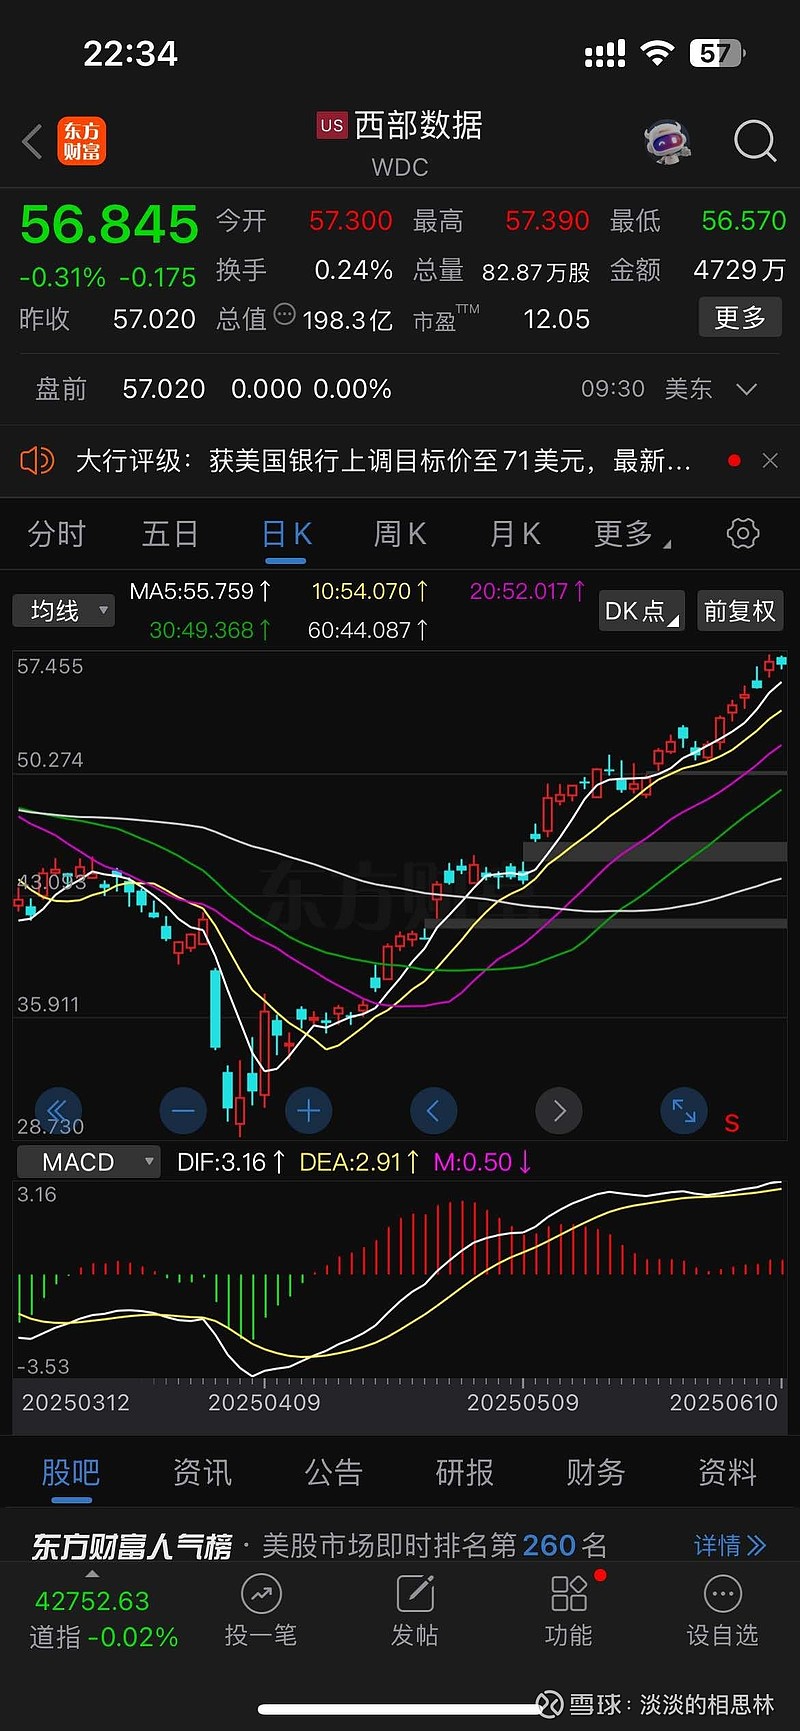Select the 日K chart tab
Screen dimensions: 800x1731
tap(286, 534)
